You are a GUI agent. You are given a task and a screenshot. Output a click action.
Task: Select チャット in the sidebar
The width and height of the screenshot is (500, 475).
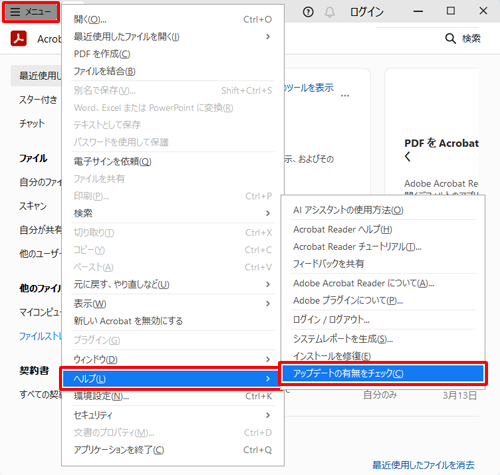click(32, 124)
